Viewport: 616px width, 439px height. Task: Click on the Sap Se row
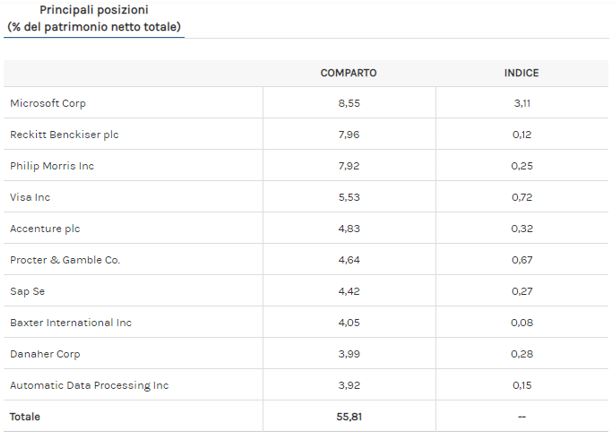(27, 291)
